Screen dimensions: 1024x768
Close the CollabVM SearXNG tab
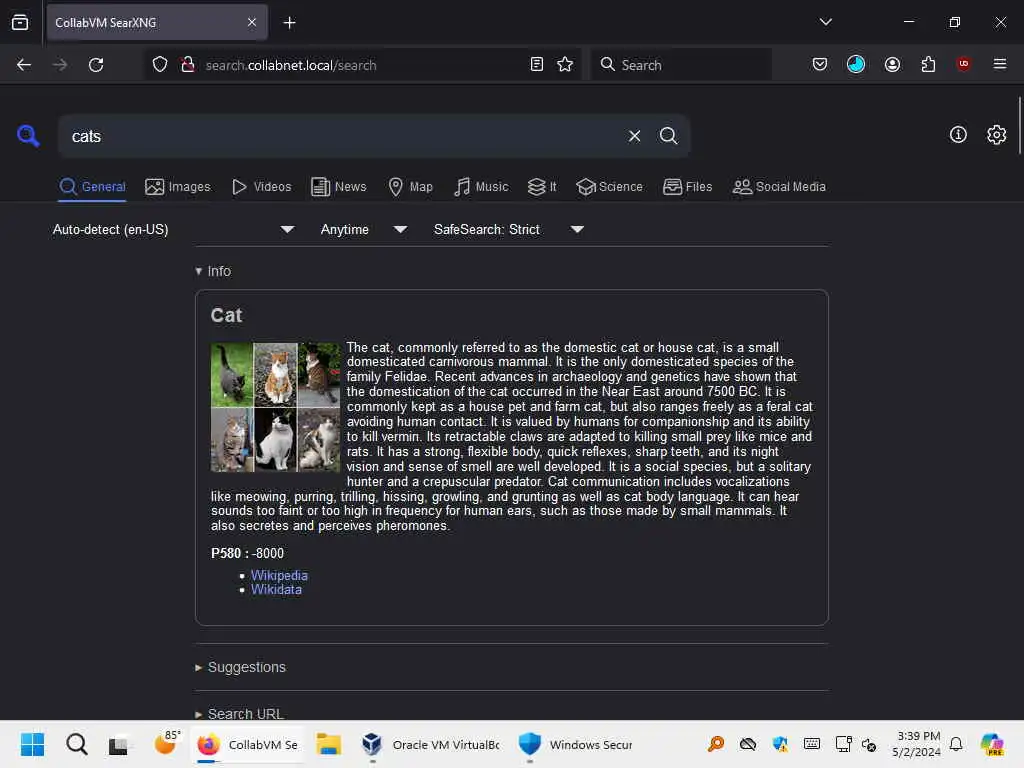pyautogui.click(x=252, y=23)
